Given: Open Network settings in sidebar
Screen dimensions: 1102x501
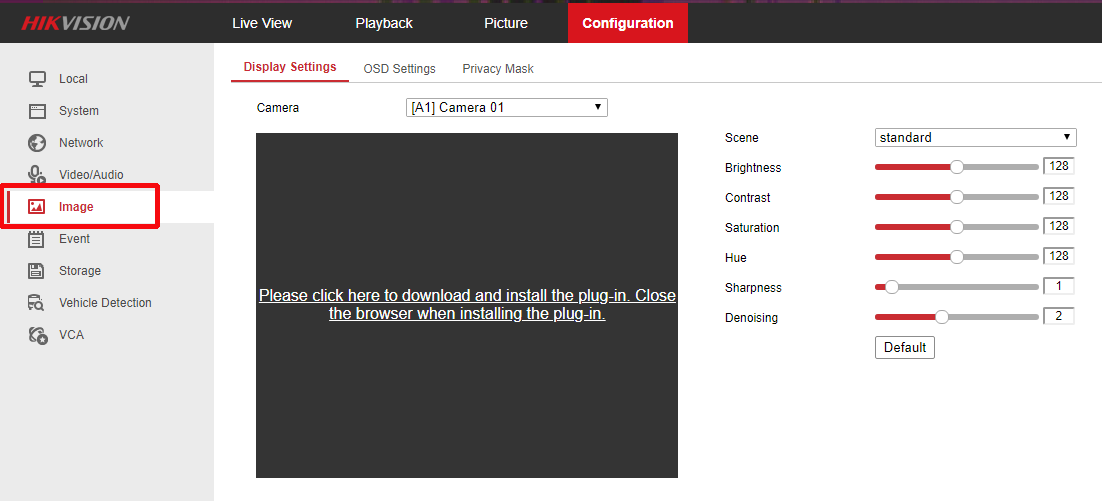Looking at the screenshot, I should pos(81,143).
